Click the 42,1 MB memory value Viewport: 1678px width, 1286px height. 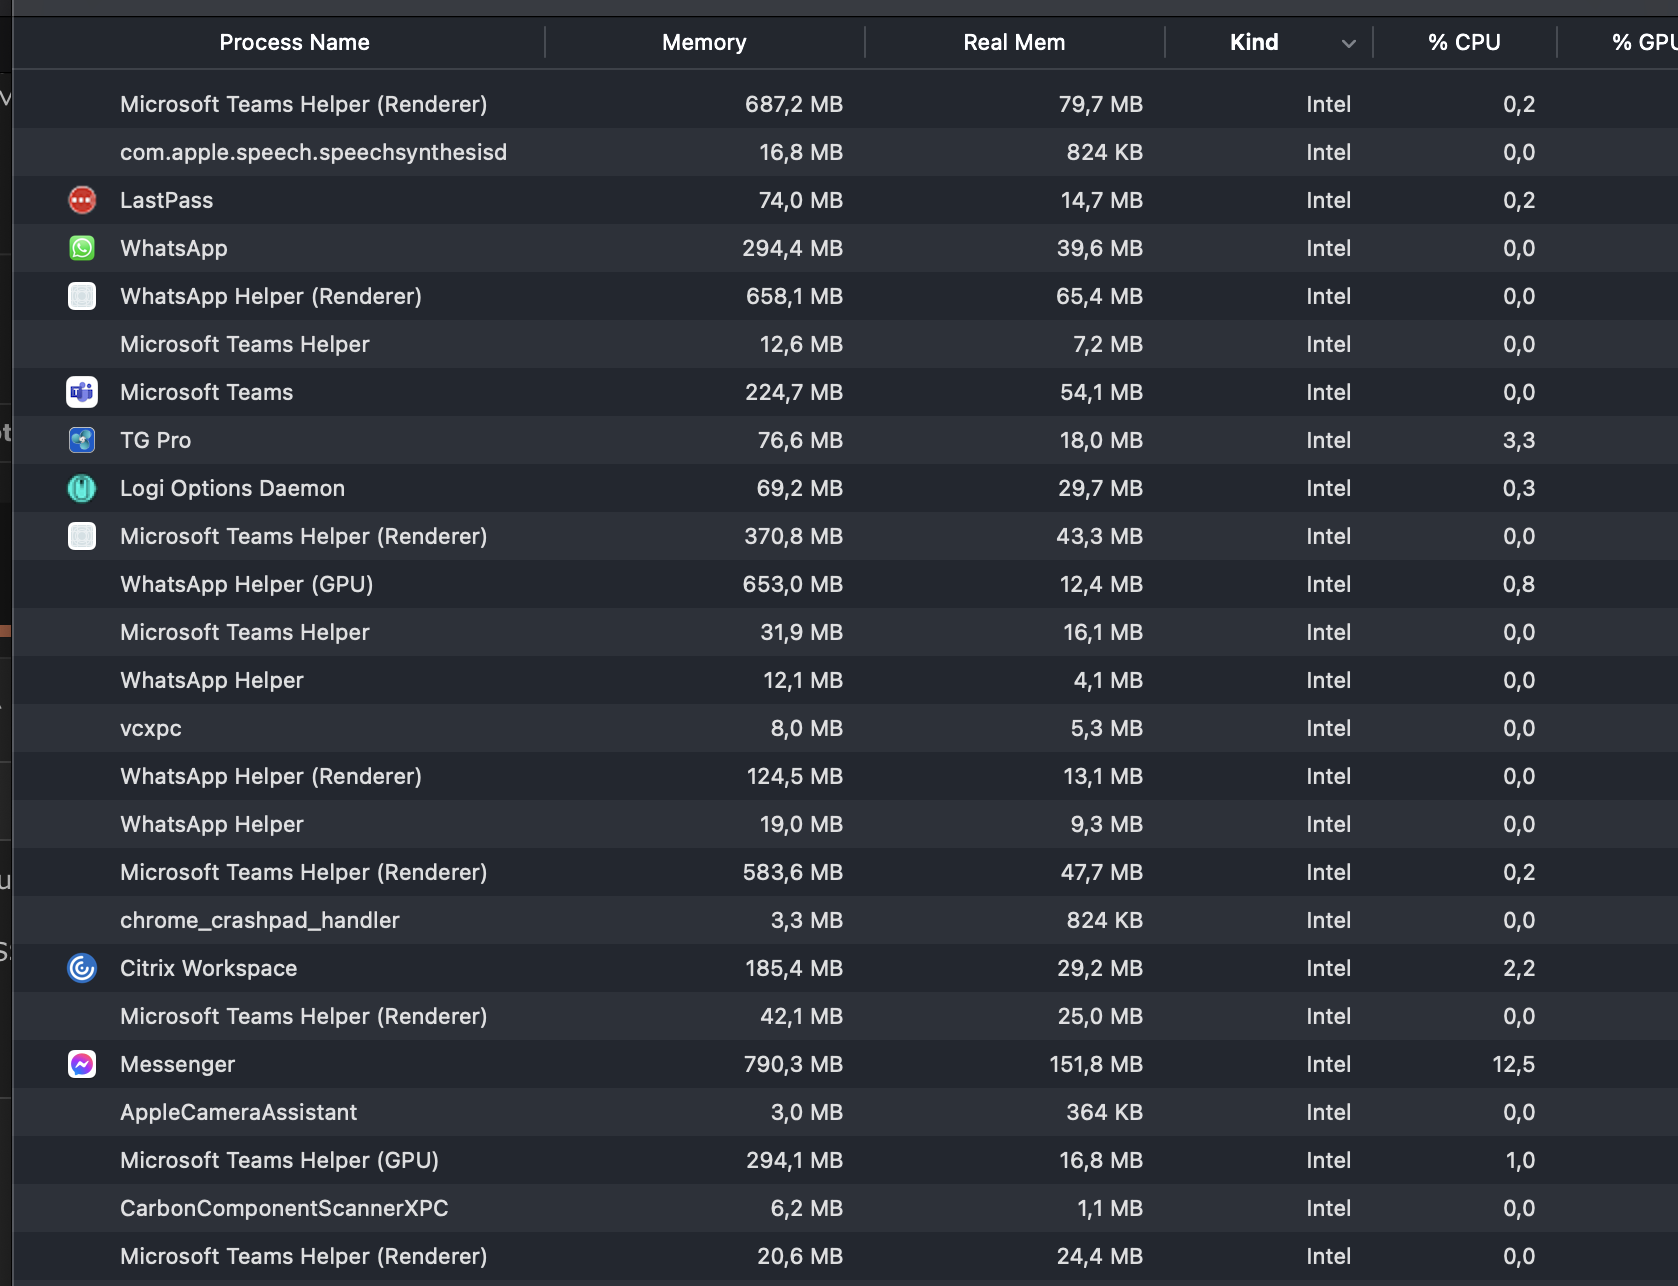coord(802,1016)
